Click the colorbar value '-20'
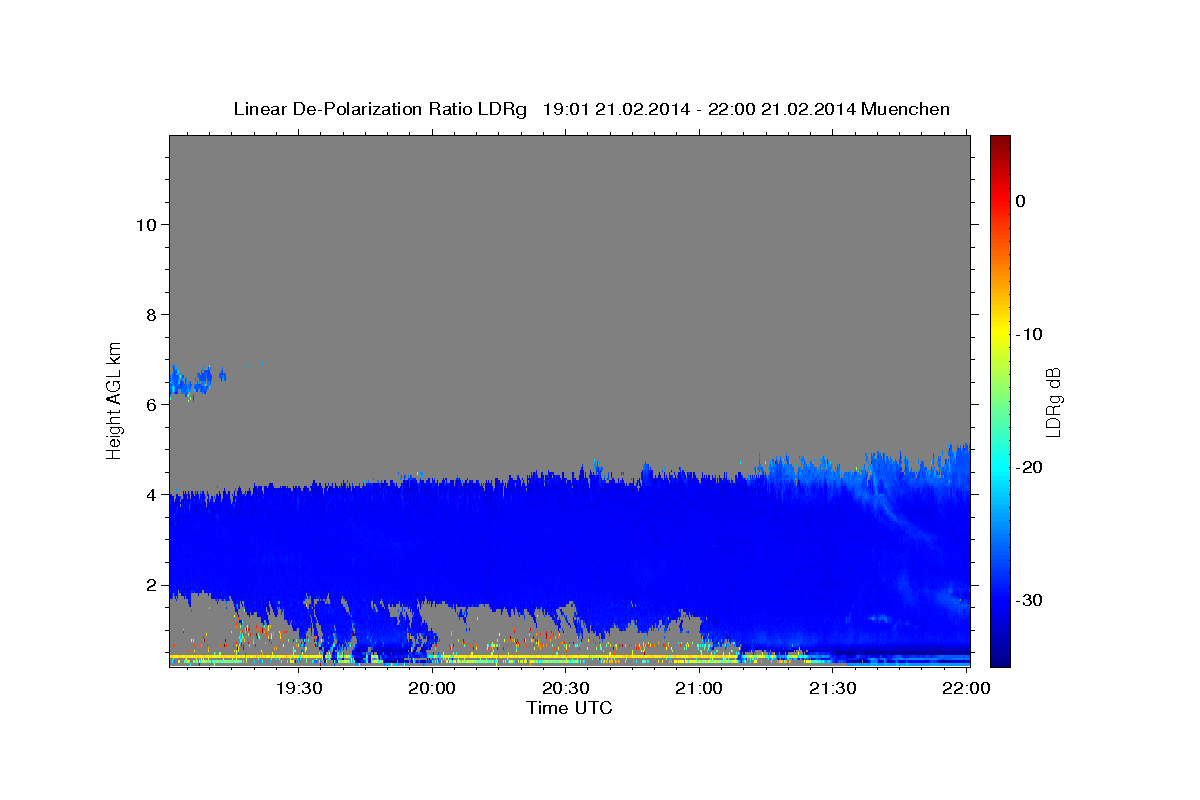 1029,467
